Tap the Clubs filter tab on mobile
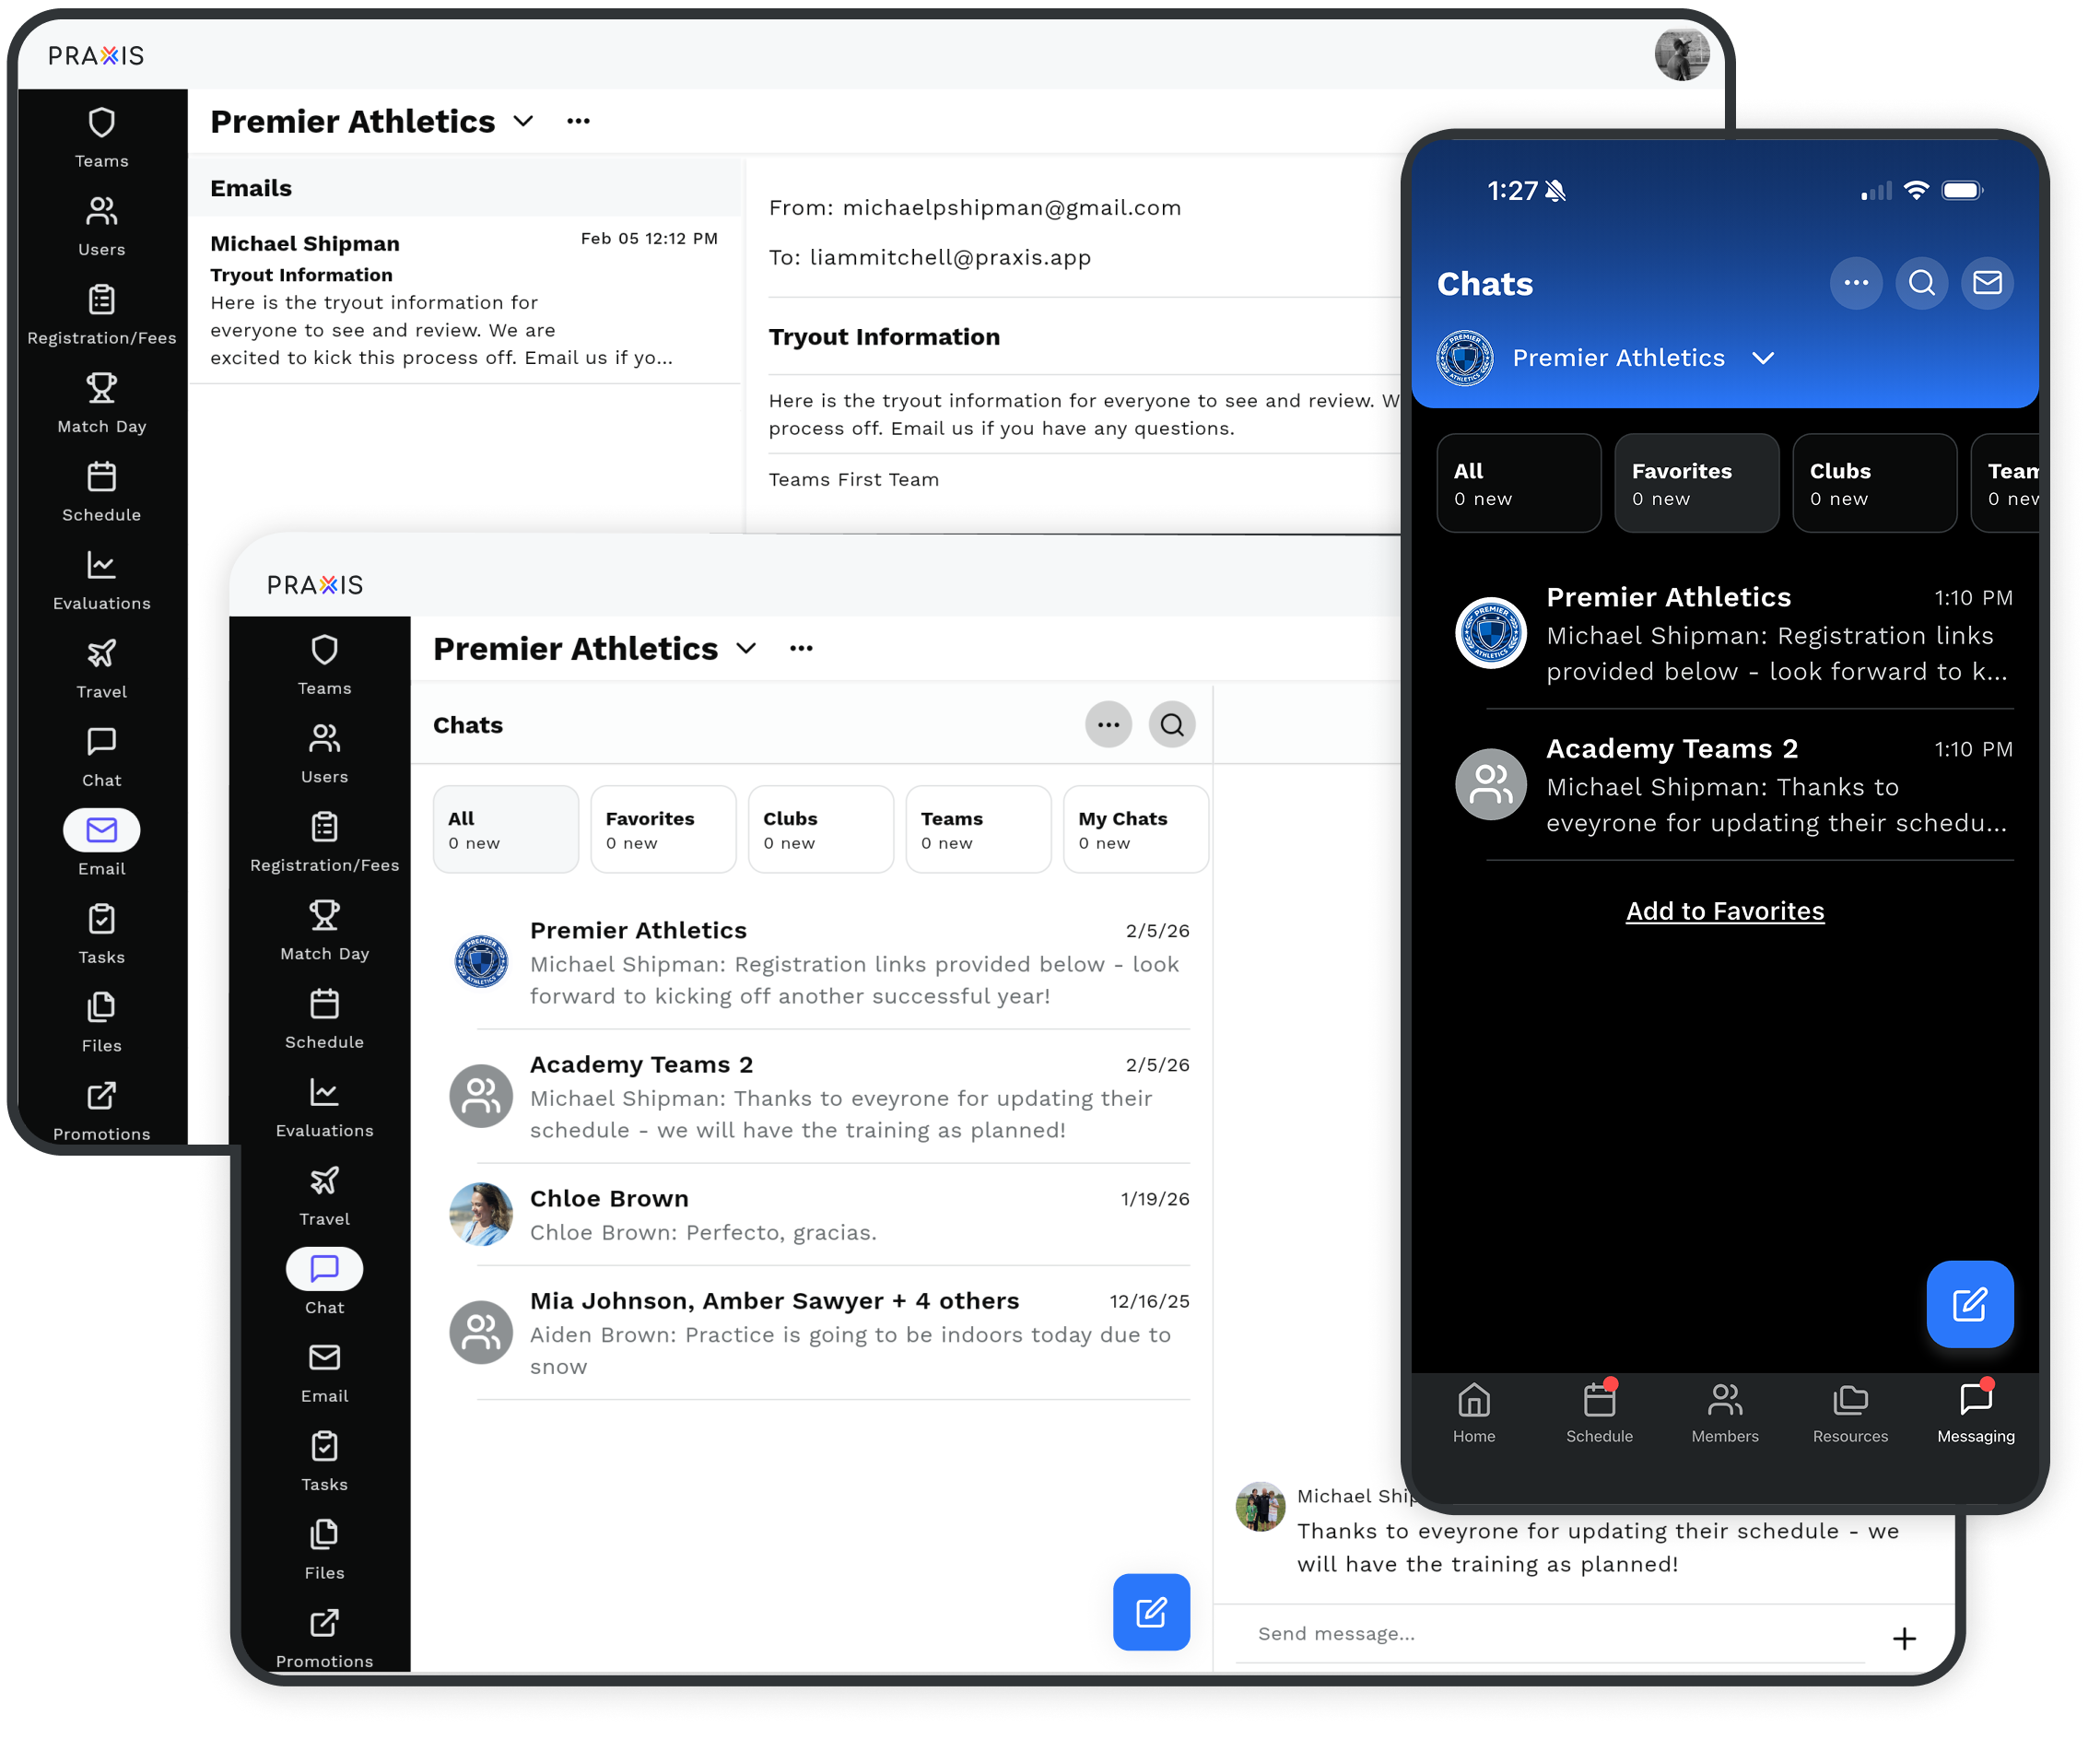Image resolution: width=2100 pixels, height=1739 pixels. click(x=1873, y=483)
